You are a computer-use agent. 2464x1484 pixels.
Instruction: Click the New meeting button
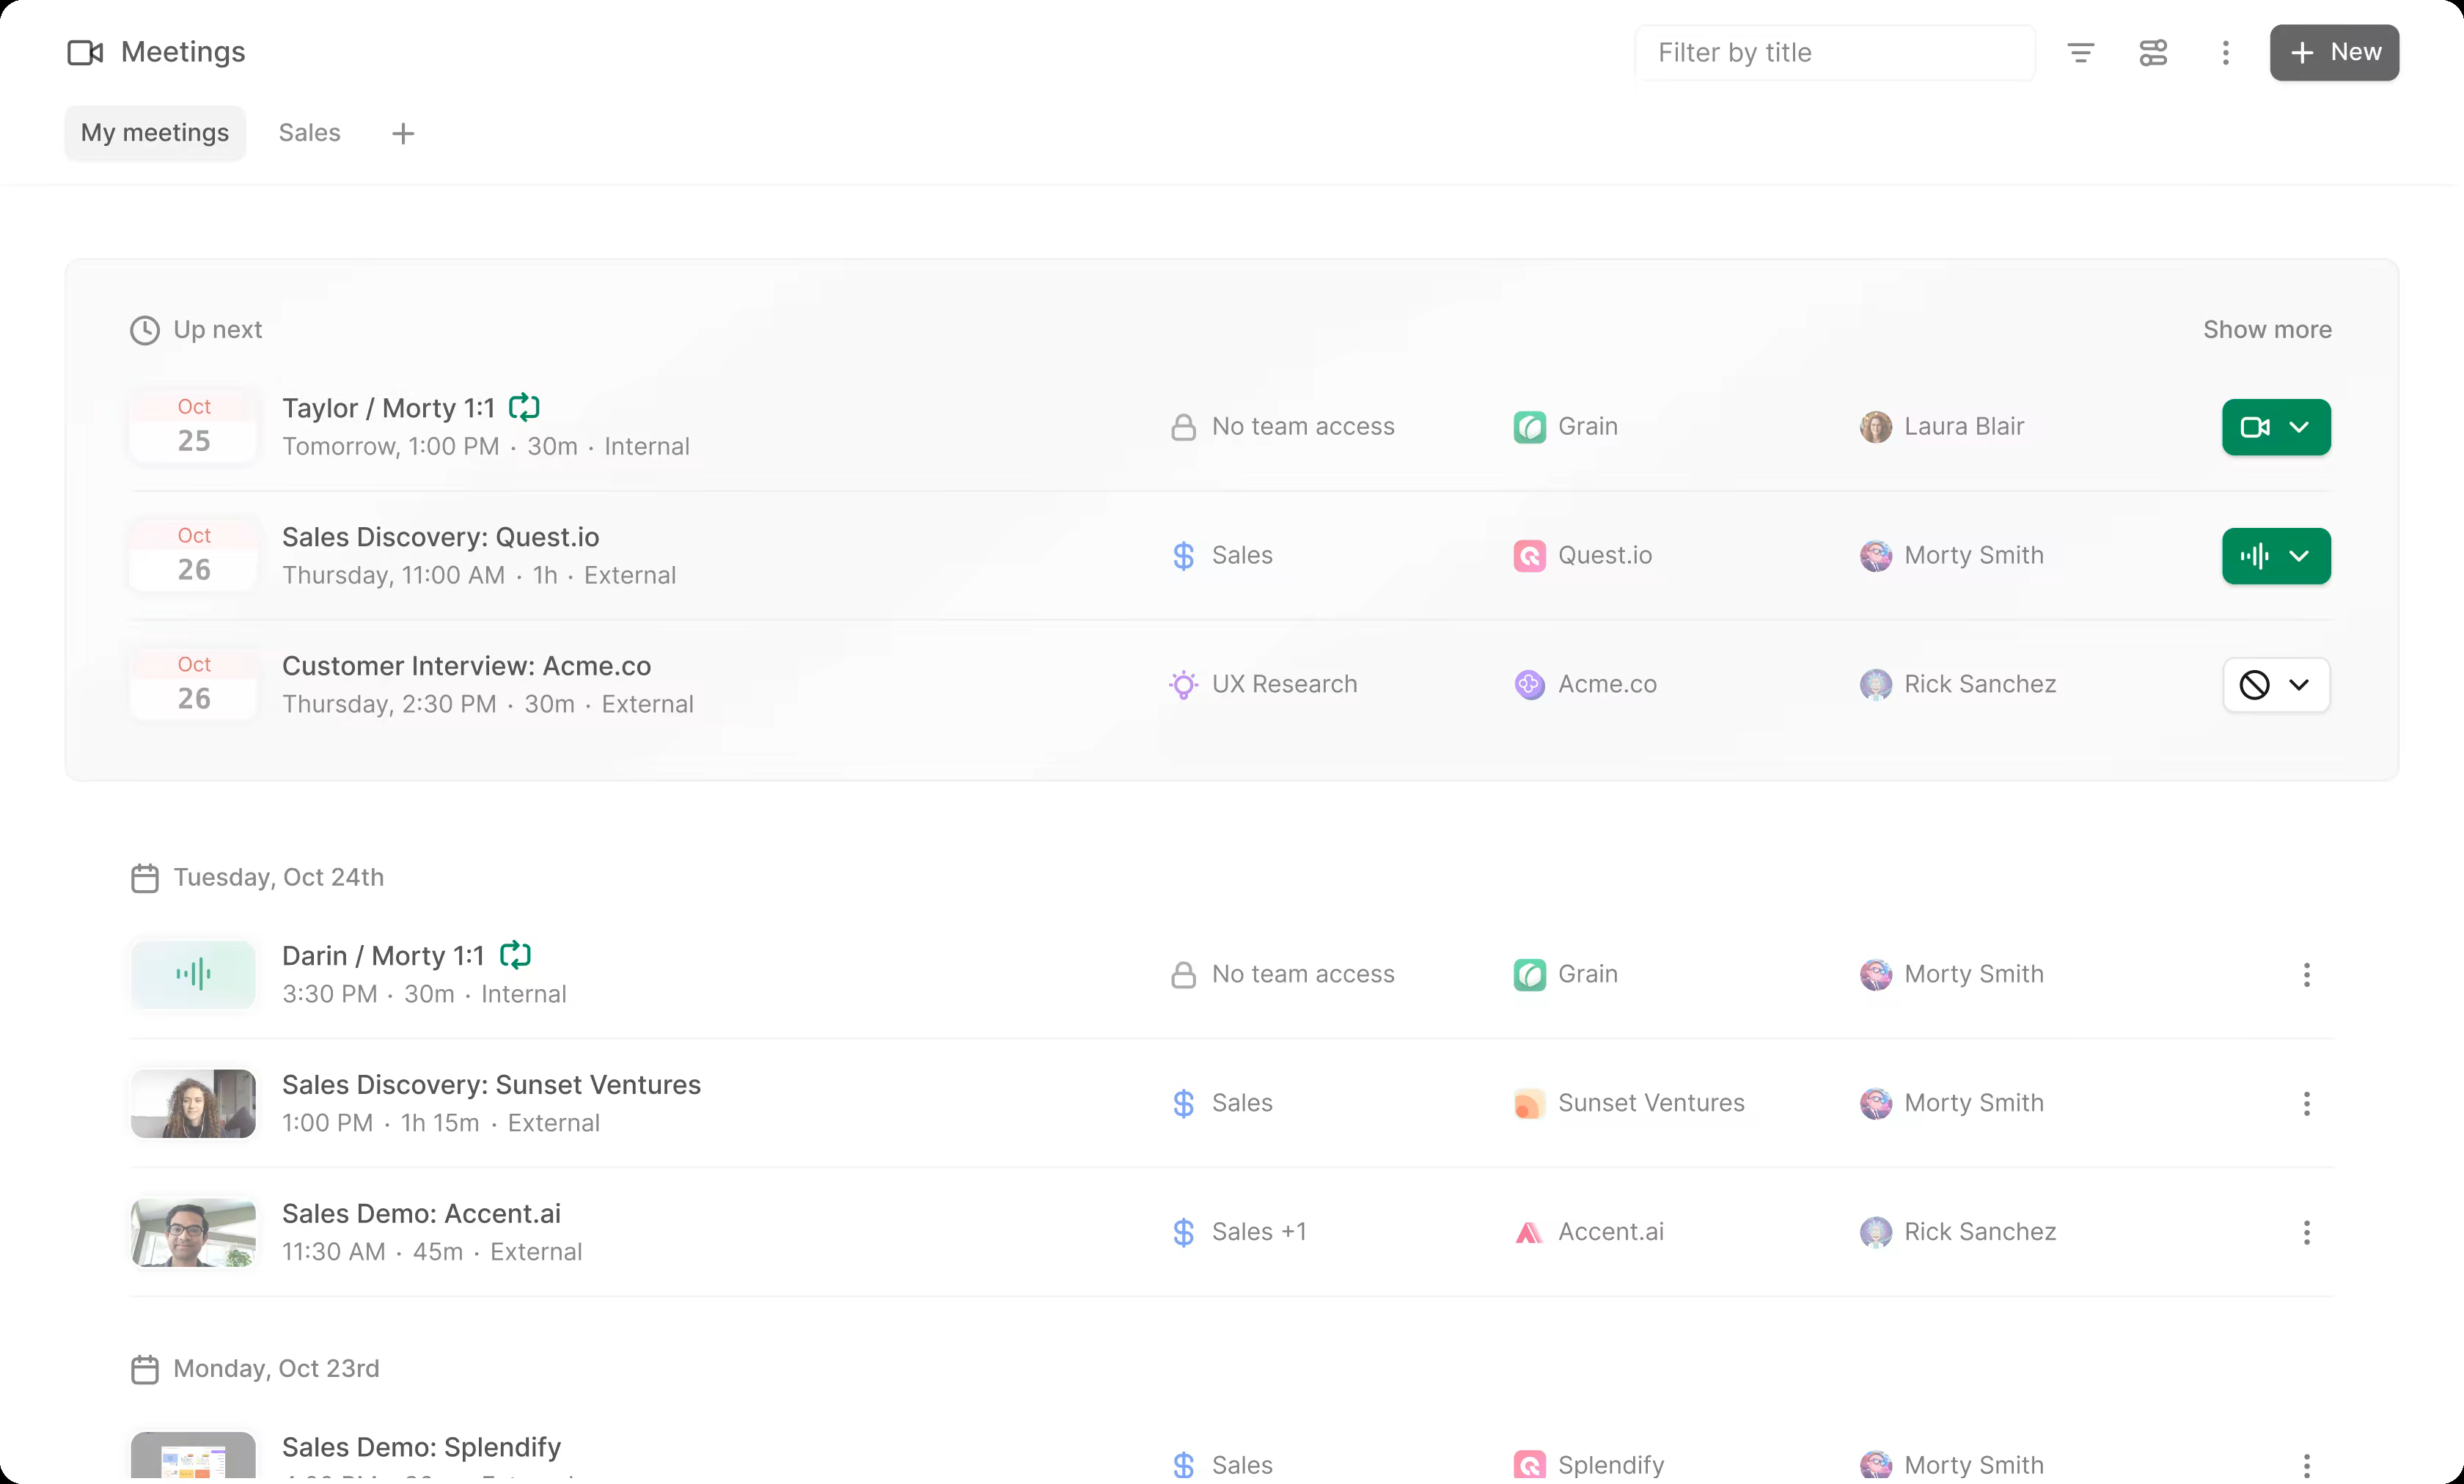(2333, 53)
